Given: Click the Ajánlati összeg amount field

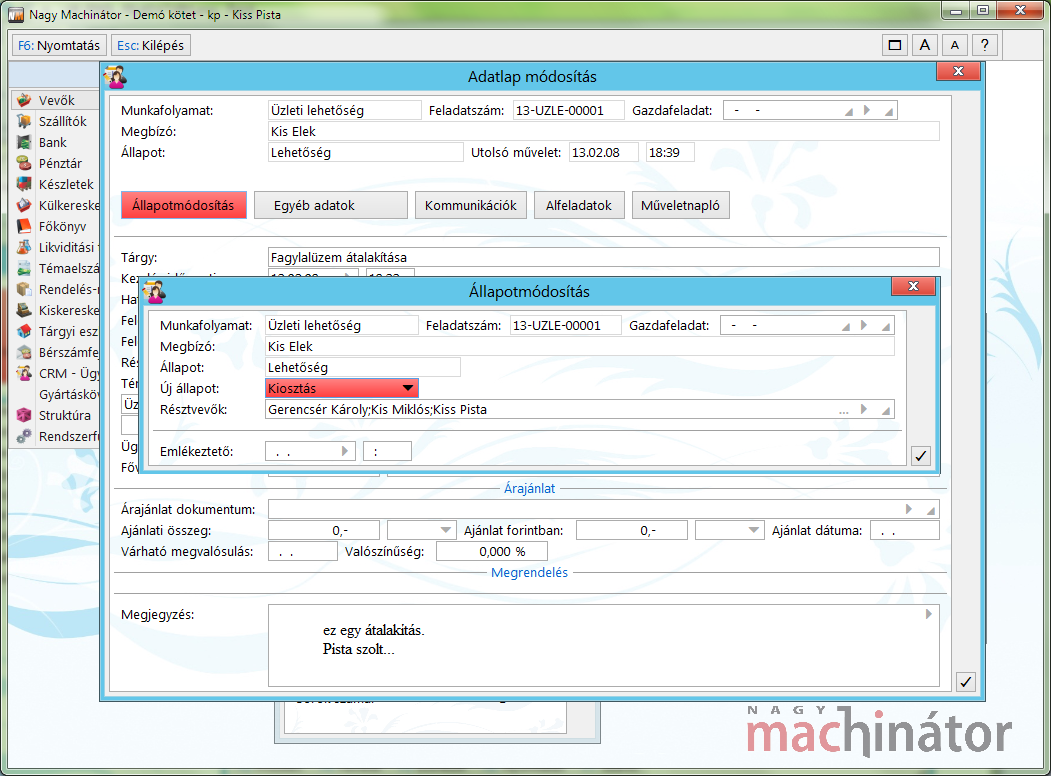Looking at the screenshot, I should click(x=324, y=530).
